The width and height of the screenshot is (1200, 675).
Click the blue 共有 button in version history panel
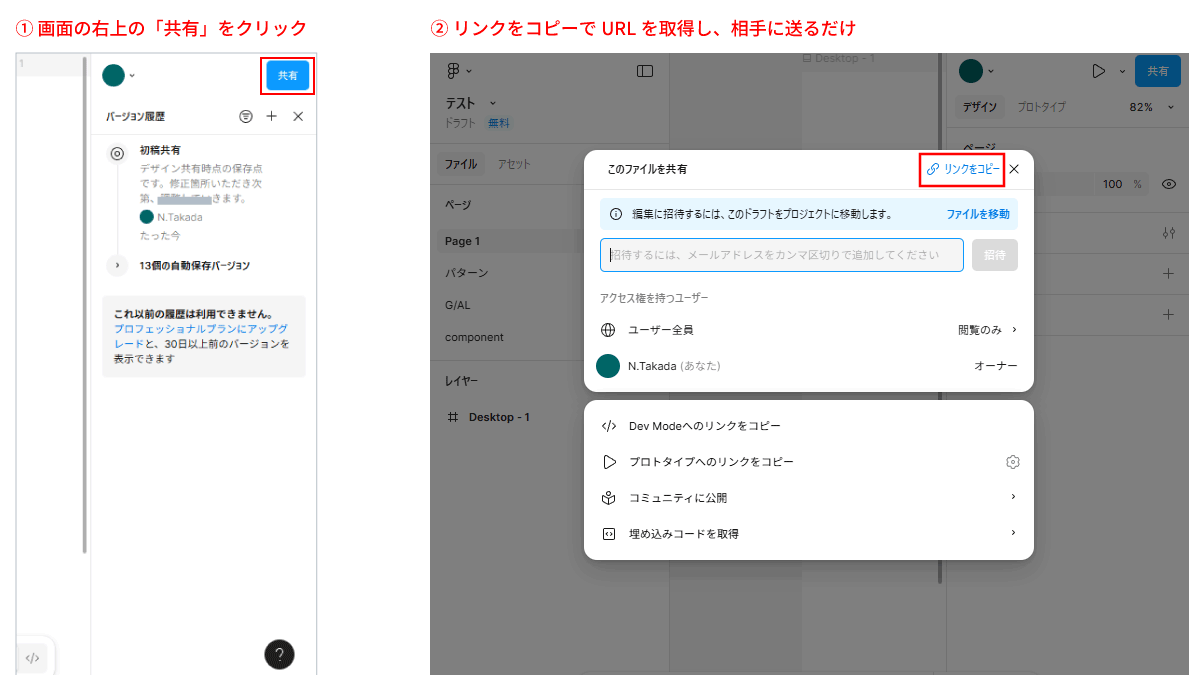287,76
